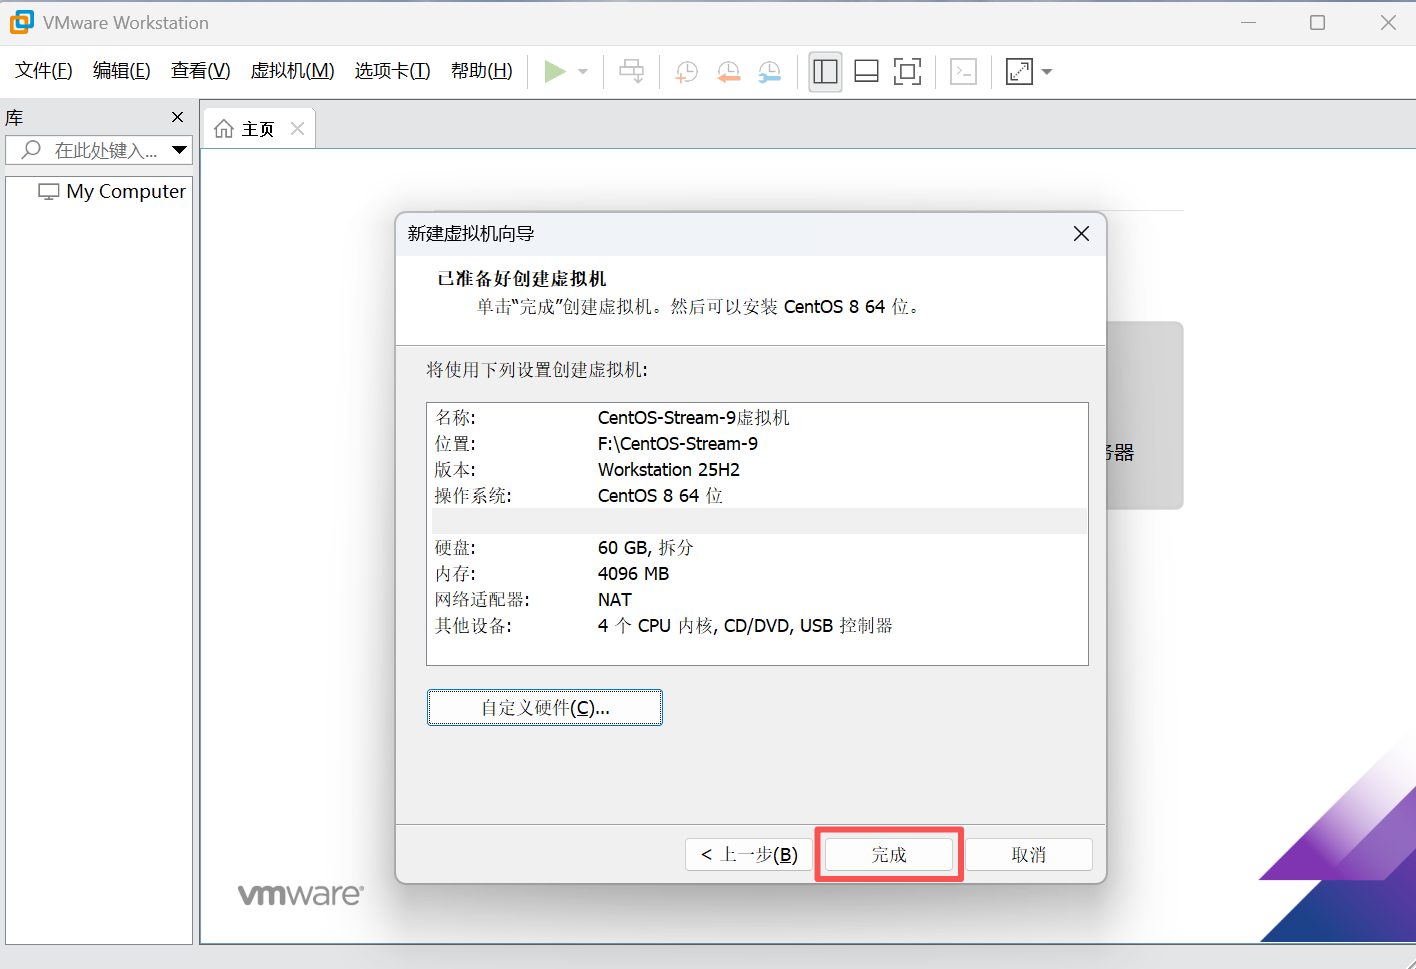
Task: Click the My Computer monitor icon
Action: [49, 191]
